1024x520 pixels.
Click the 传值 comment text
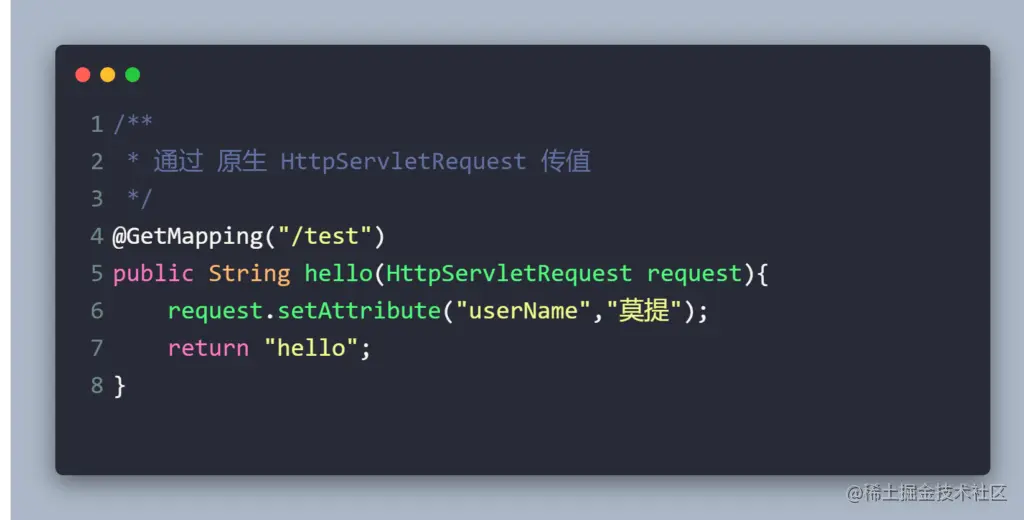(566, 161)
